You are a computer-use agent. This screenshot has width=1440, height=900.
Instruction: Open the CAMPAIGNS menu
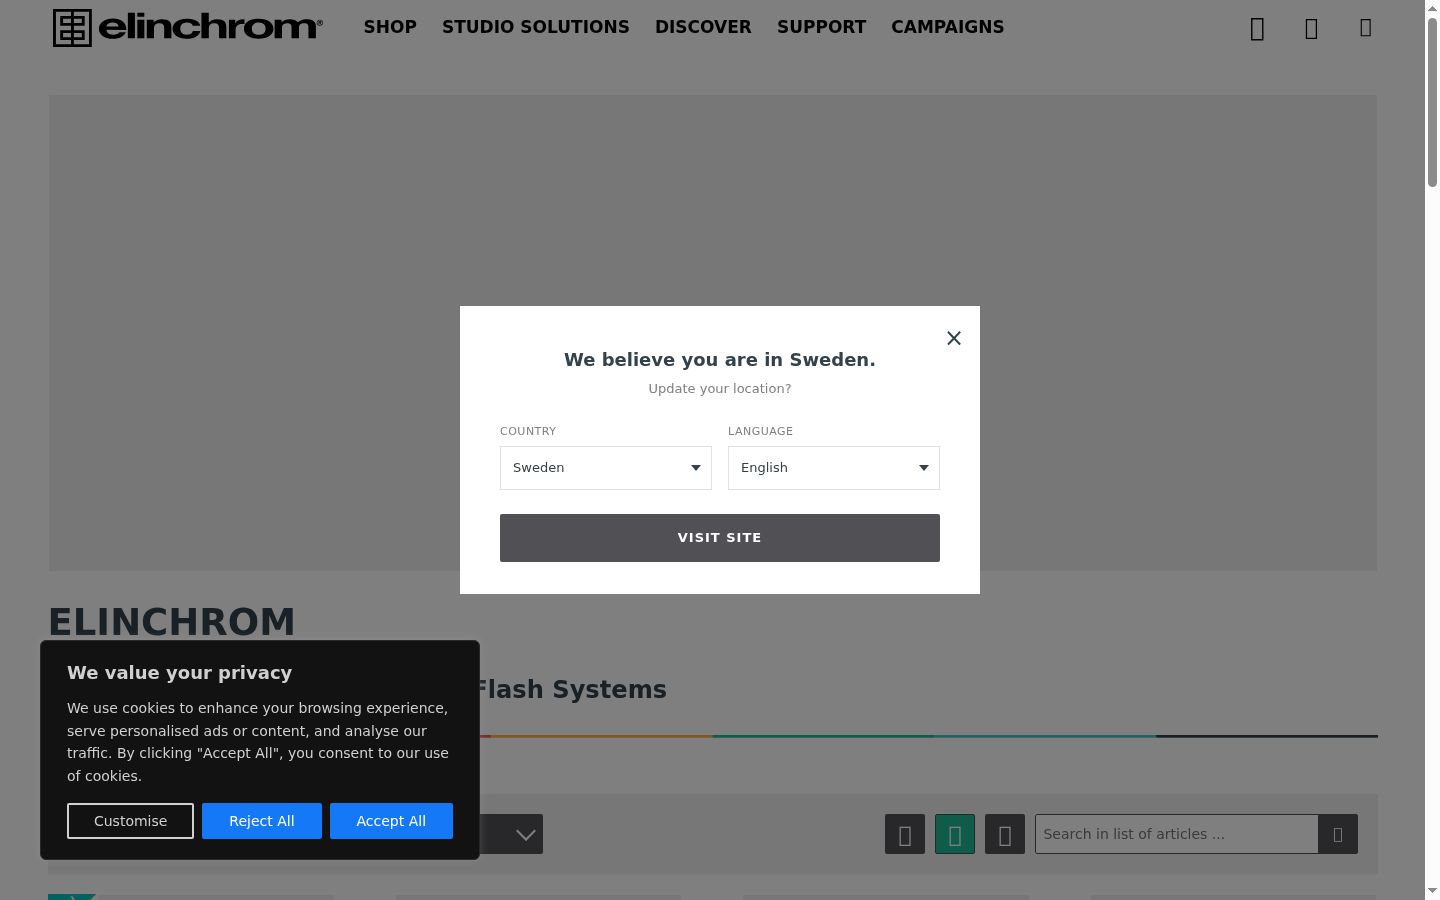coord(948,27)
